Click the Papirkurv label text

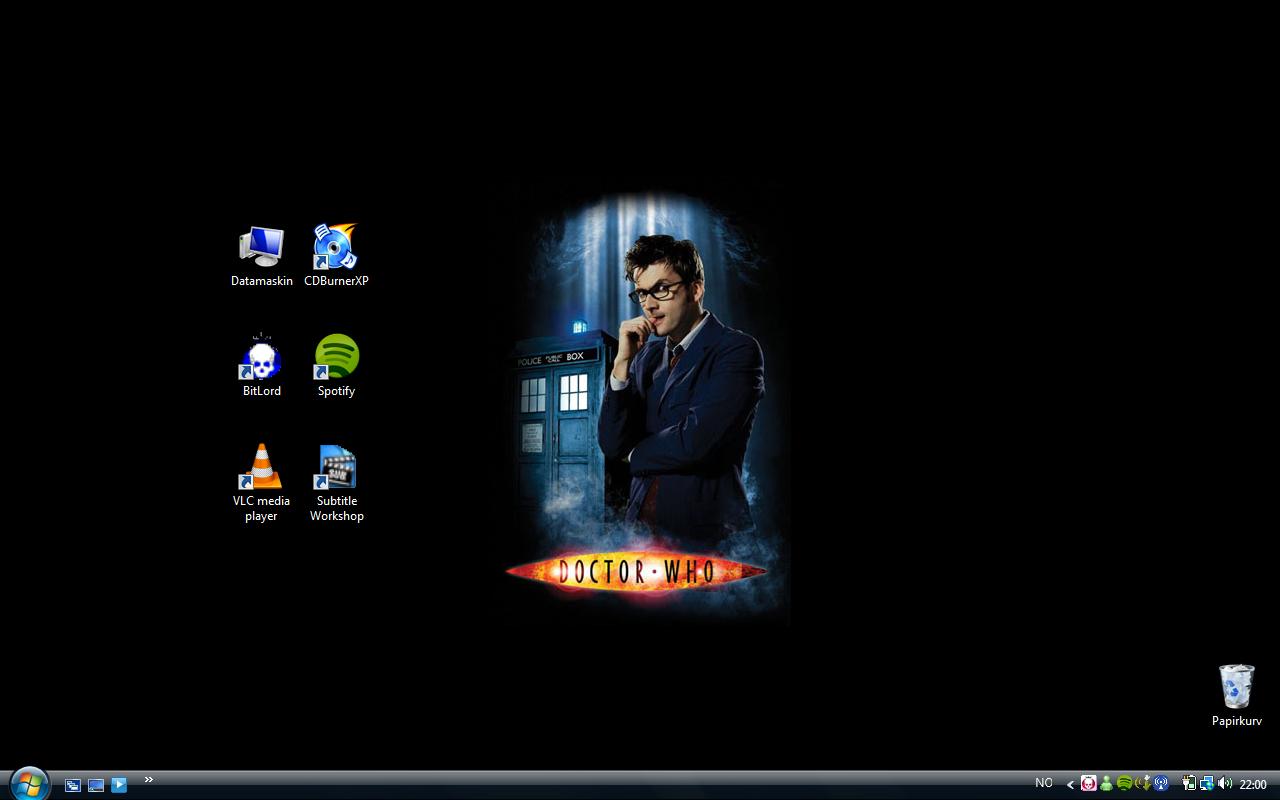click(x=1237, y=721)
